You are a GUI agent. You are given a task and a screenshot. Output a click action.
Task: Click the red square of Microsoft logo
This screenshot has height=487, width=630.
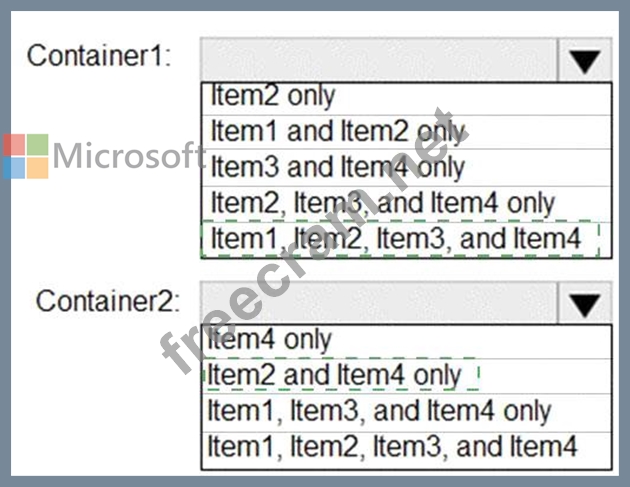[14, 145]
